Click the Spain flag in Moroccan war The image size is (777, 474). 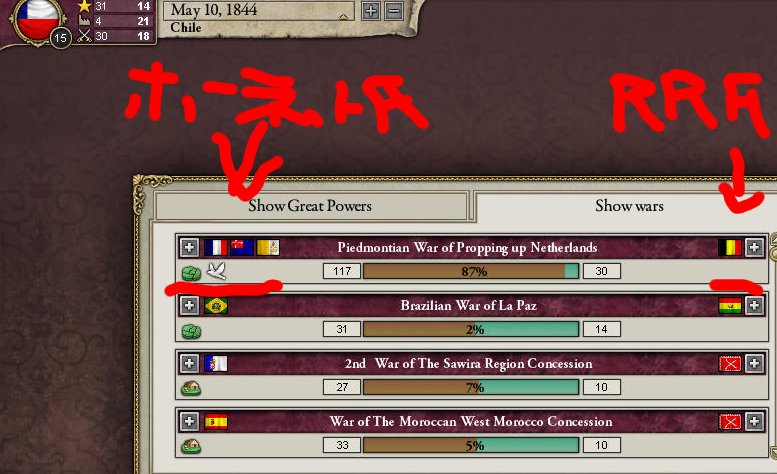pos(216,421)
